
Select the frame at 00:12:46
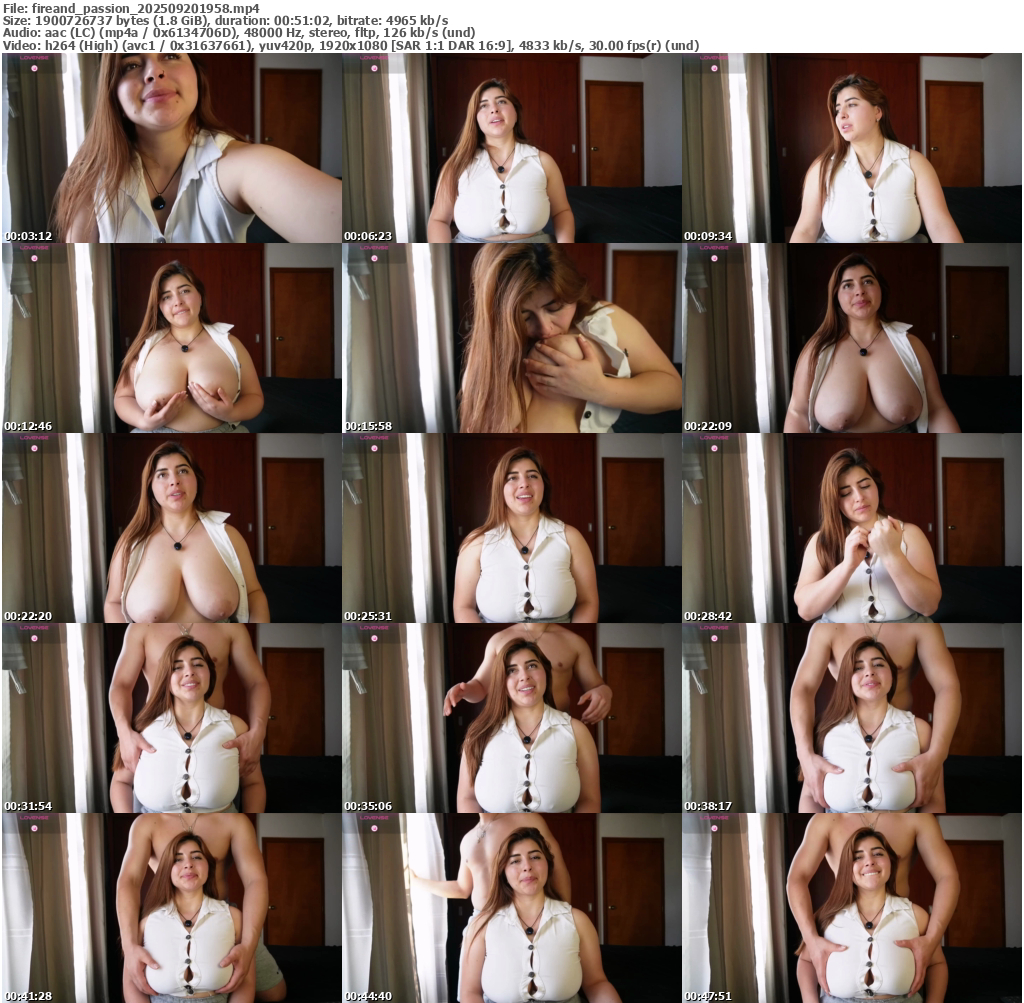click(172, 338)
